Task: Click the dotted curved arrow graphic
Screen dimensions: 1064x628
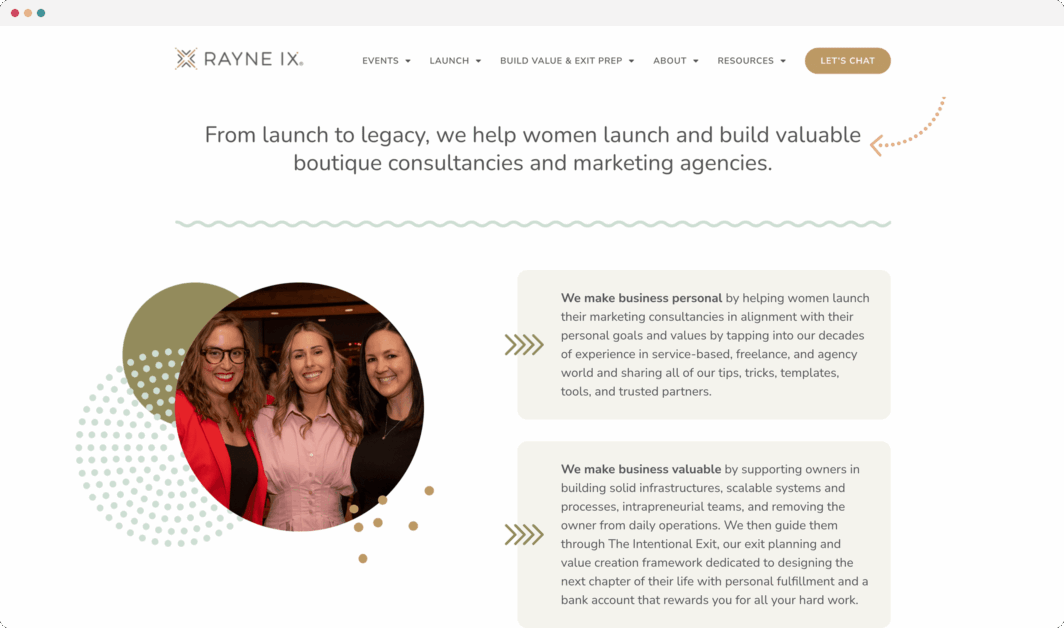Action: (x=907, y=126)
